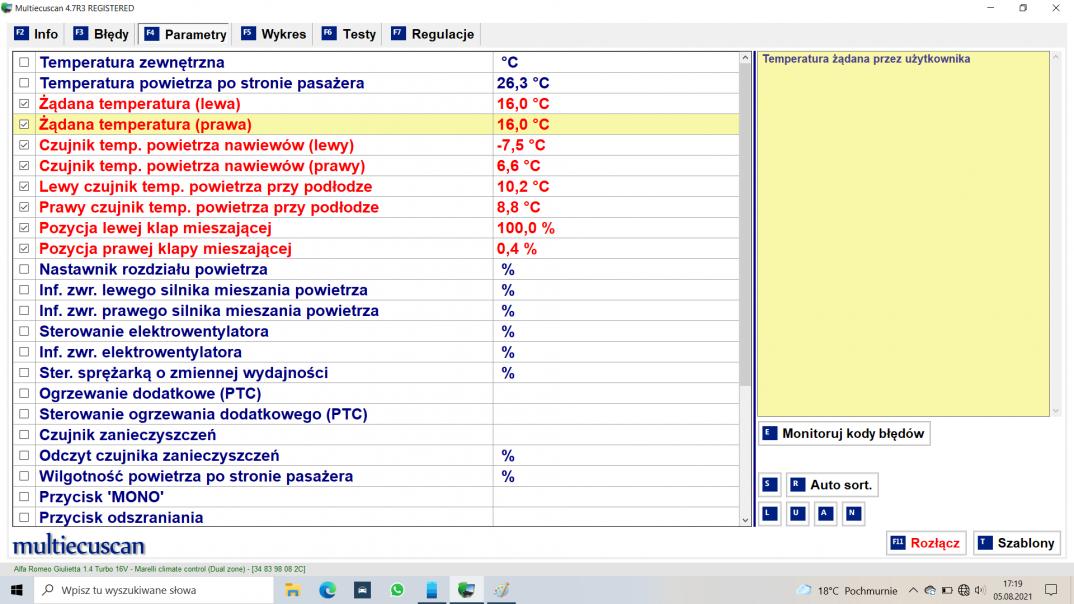Image resolution: width=1074 pixels, height=604 pixels.
Task: Open File Explorer from the taskbar
Action: click(x=293, y=590)
